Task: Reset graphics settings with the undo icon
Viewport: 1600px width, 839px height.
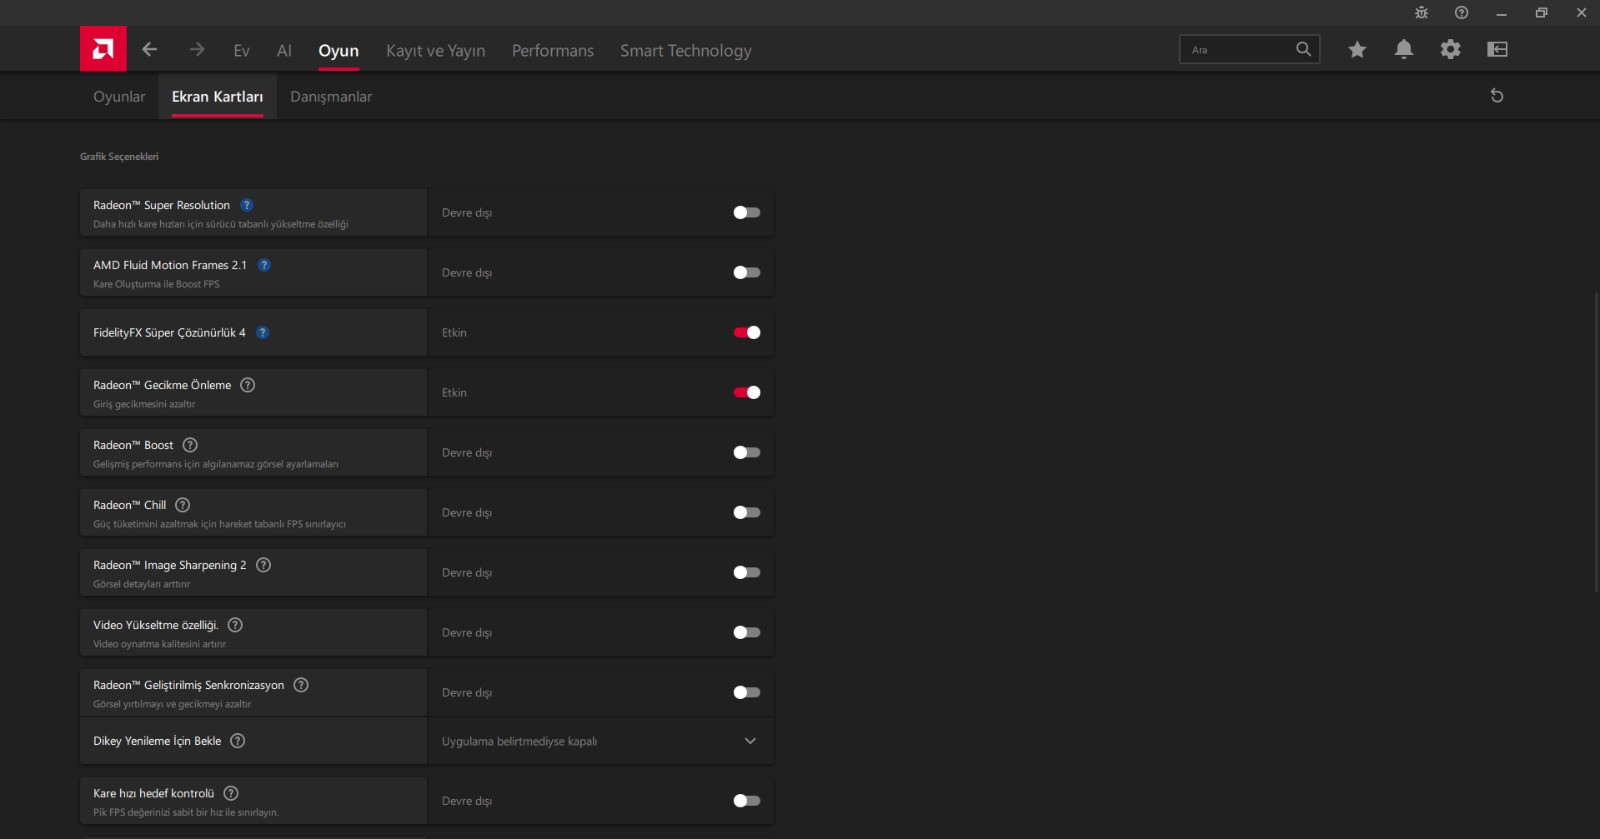Action: [1497, 96]
